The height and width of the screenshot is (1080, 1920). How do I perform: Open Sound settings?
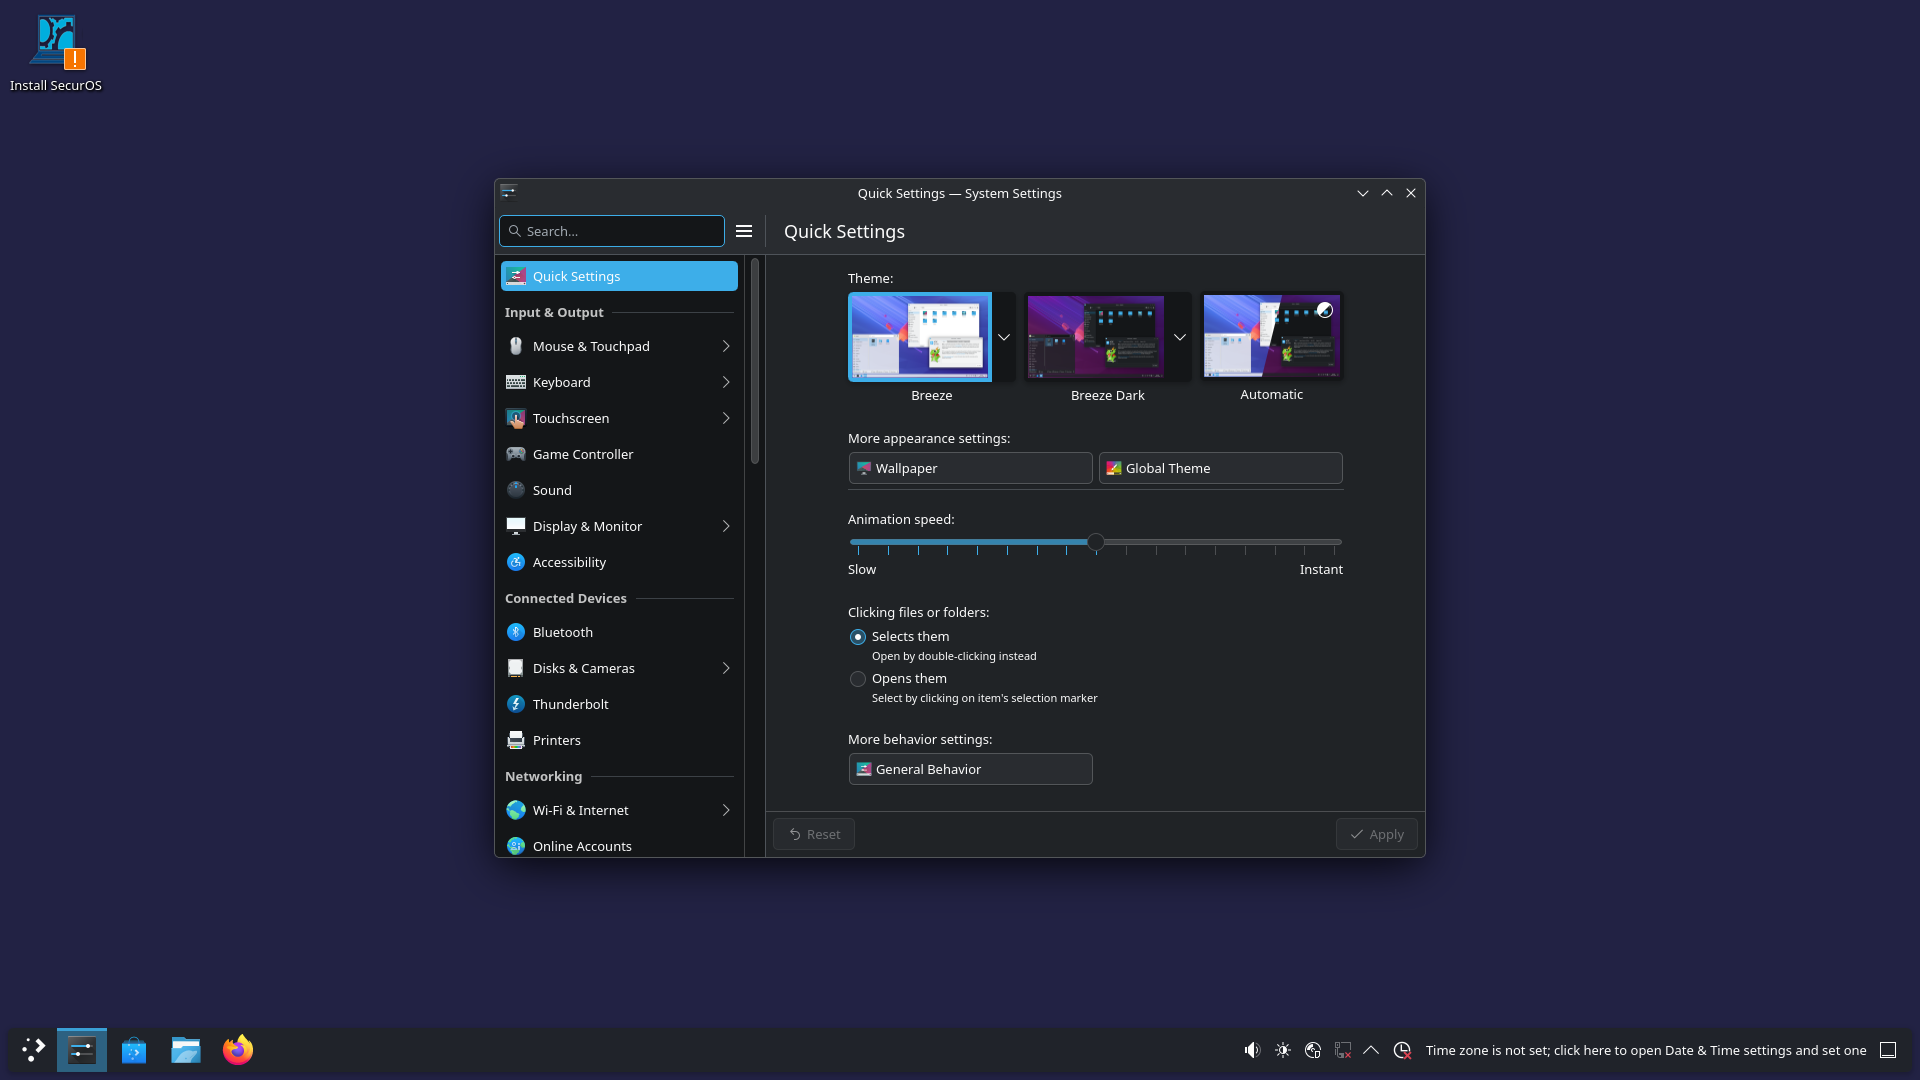(x=550, y=490)
